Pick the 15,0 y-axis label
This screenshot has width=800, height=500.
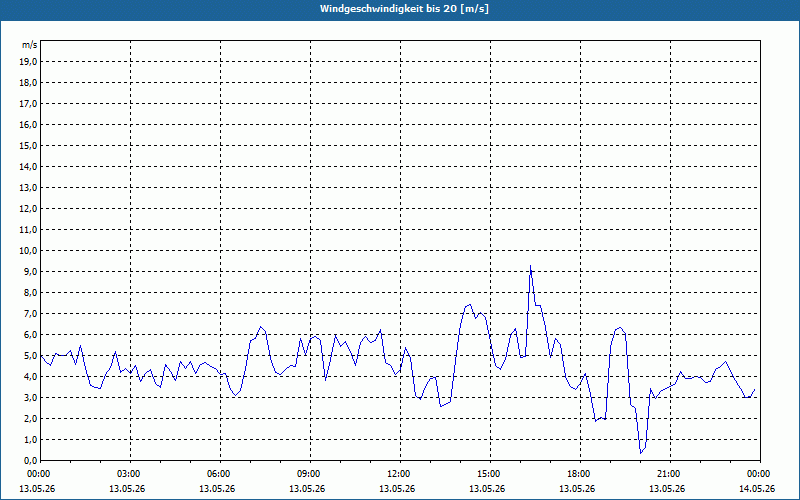pos(28,145)
